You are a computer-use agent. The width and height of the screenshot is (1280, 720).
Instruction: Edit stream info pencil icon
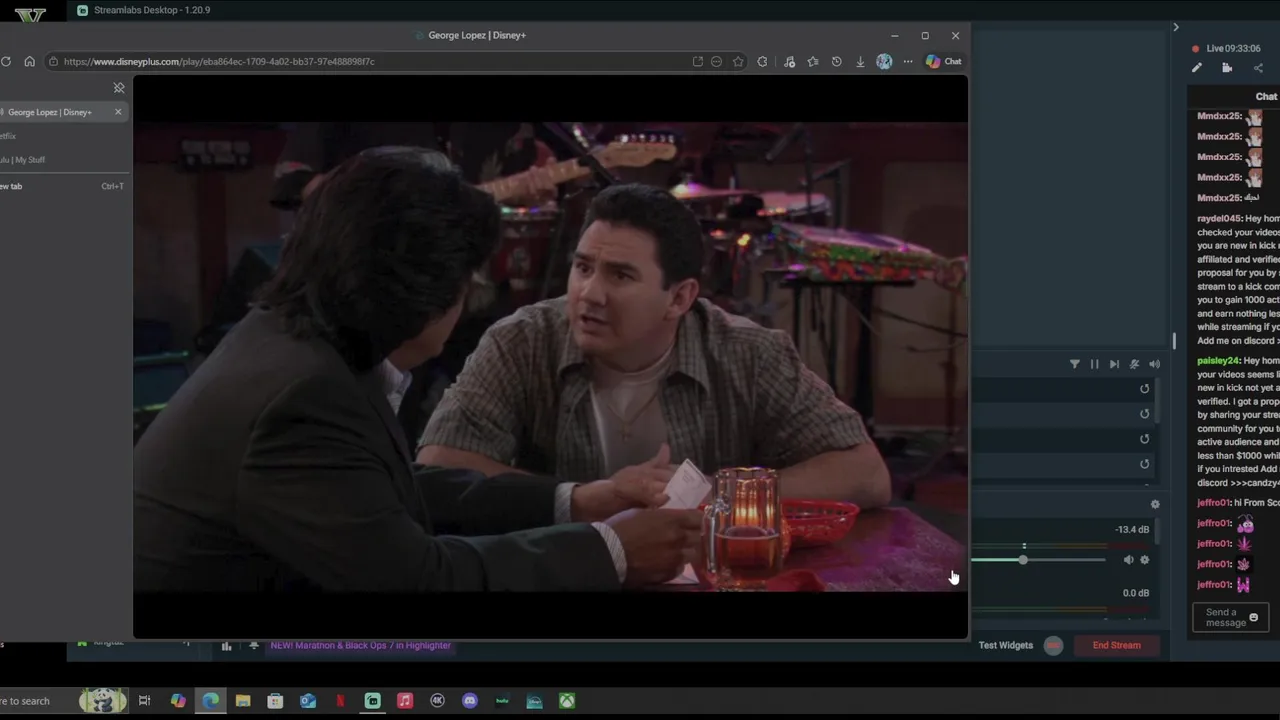coord(1197,68)
